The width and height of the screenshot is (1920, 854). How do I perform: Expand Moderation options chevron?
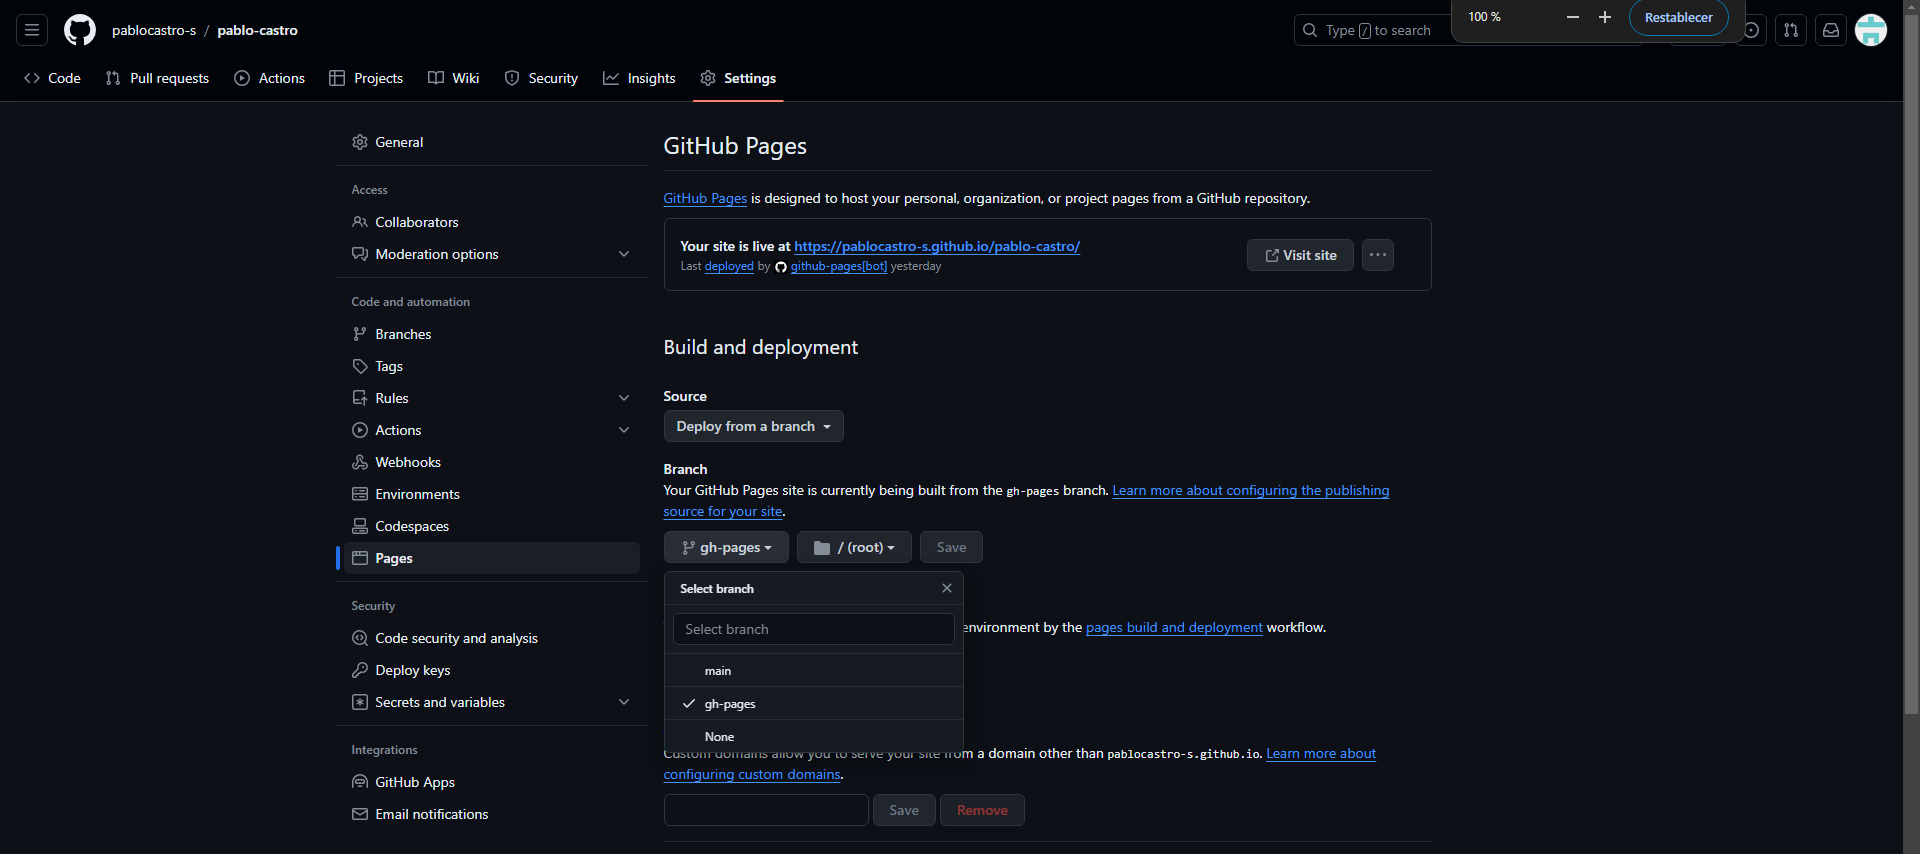pos(624,254)
